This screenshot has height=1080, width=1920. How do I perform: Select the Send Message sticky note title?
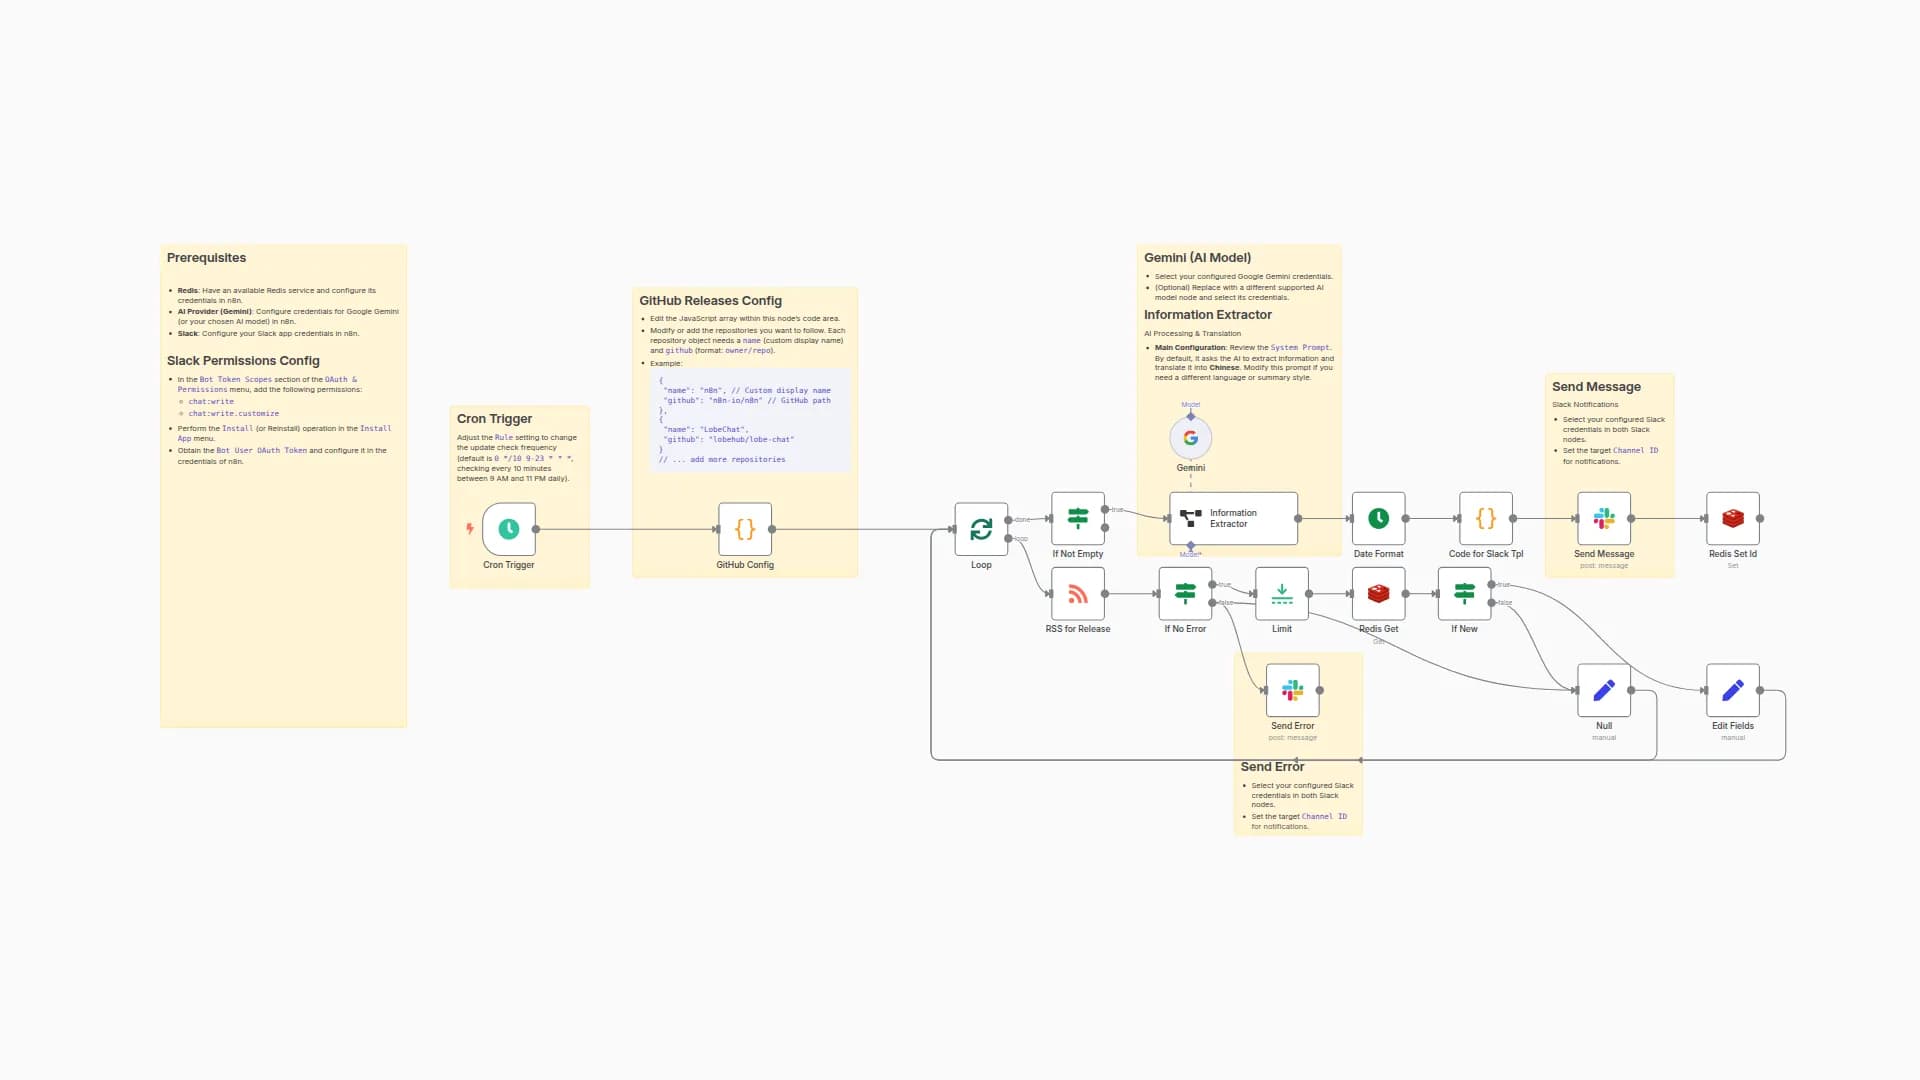(1596, 387)
